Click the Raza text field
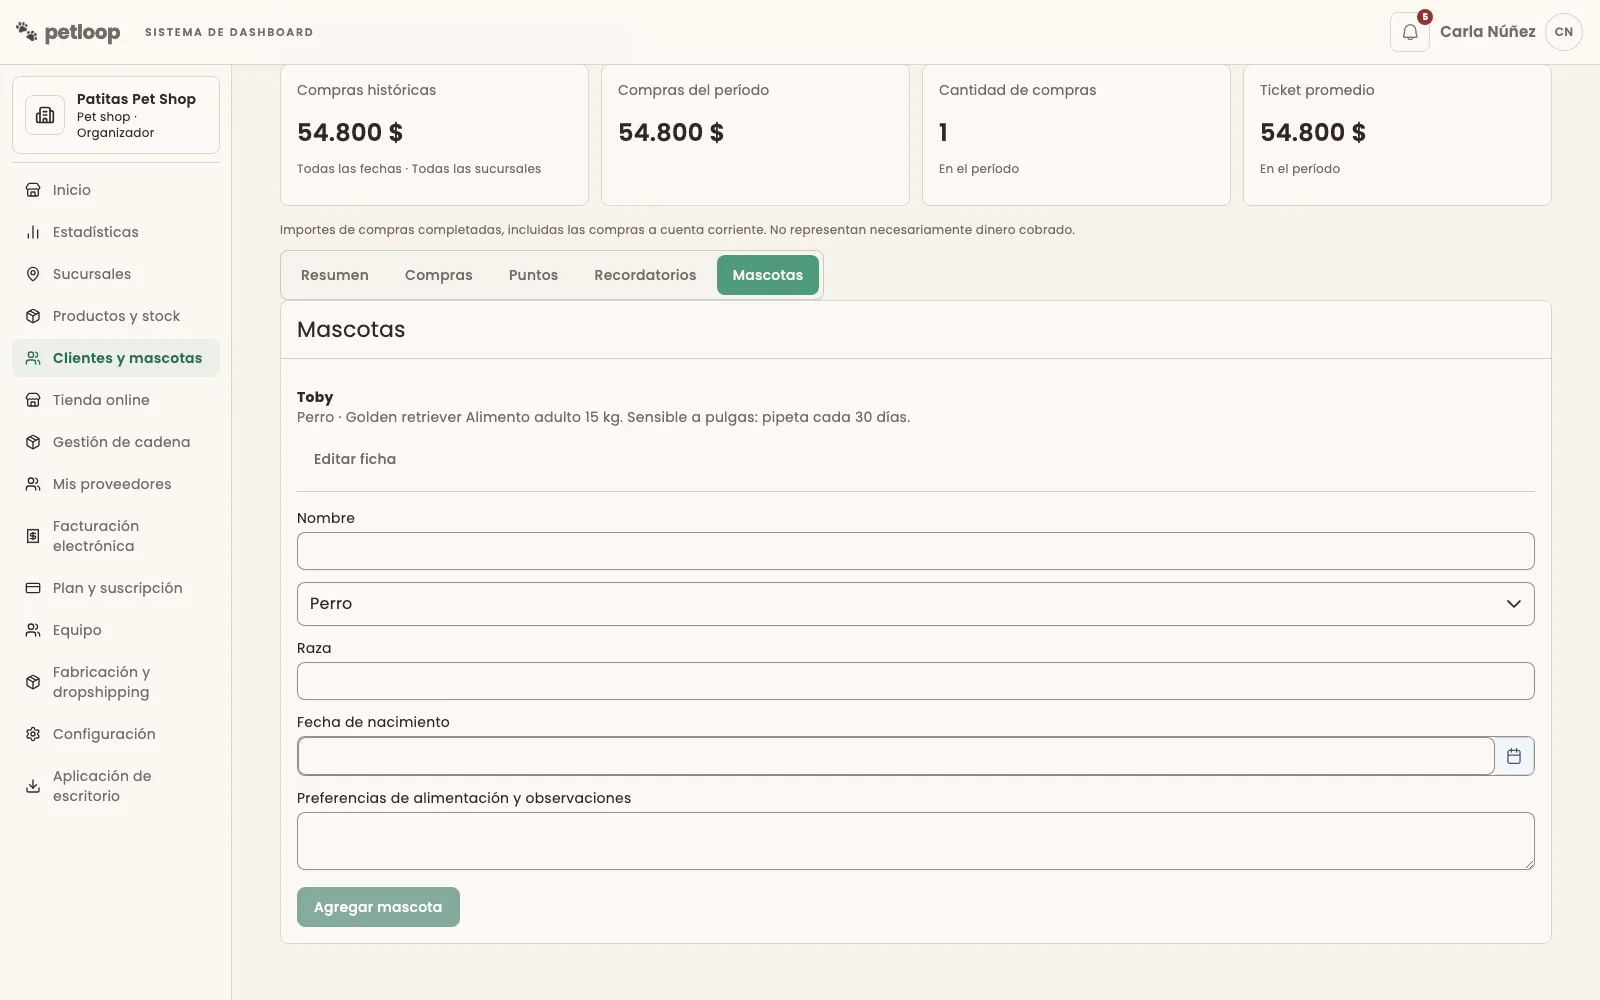The width and height of the screenshot is (1600, 1000). (916, 681)
